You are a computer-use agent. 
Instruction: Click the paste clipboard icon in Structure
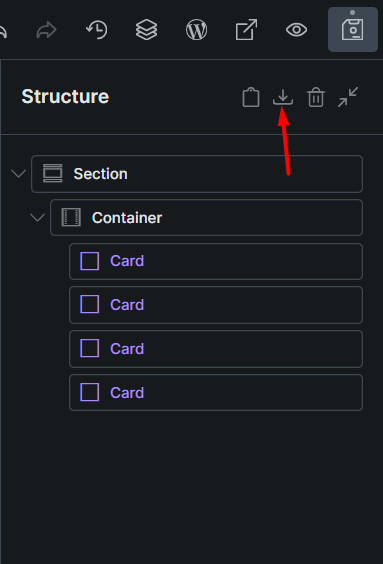251,97
